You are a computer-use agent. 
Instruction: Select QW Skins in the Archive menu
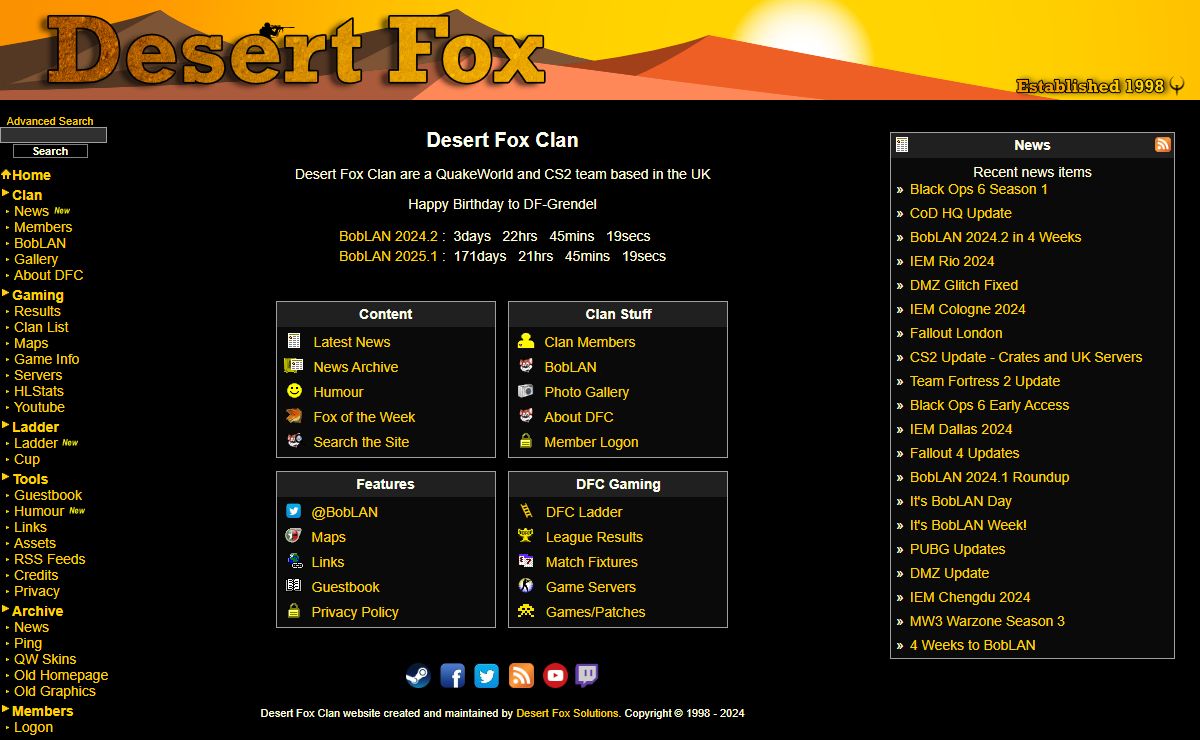(x=45, y=659)
